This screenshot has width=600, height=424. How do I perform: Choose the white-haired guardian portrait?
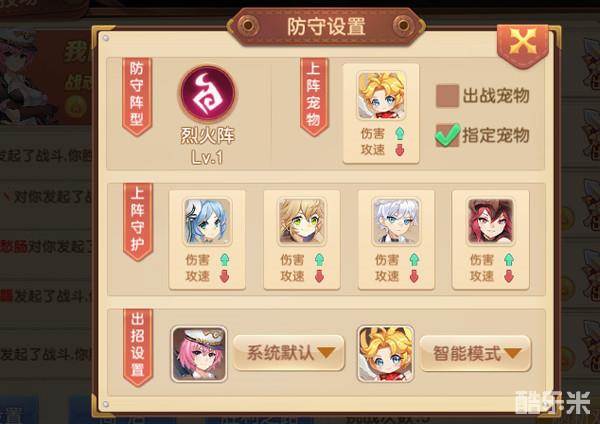(x=396, y=221)
